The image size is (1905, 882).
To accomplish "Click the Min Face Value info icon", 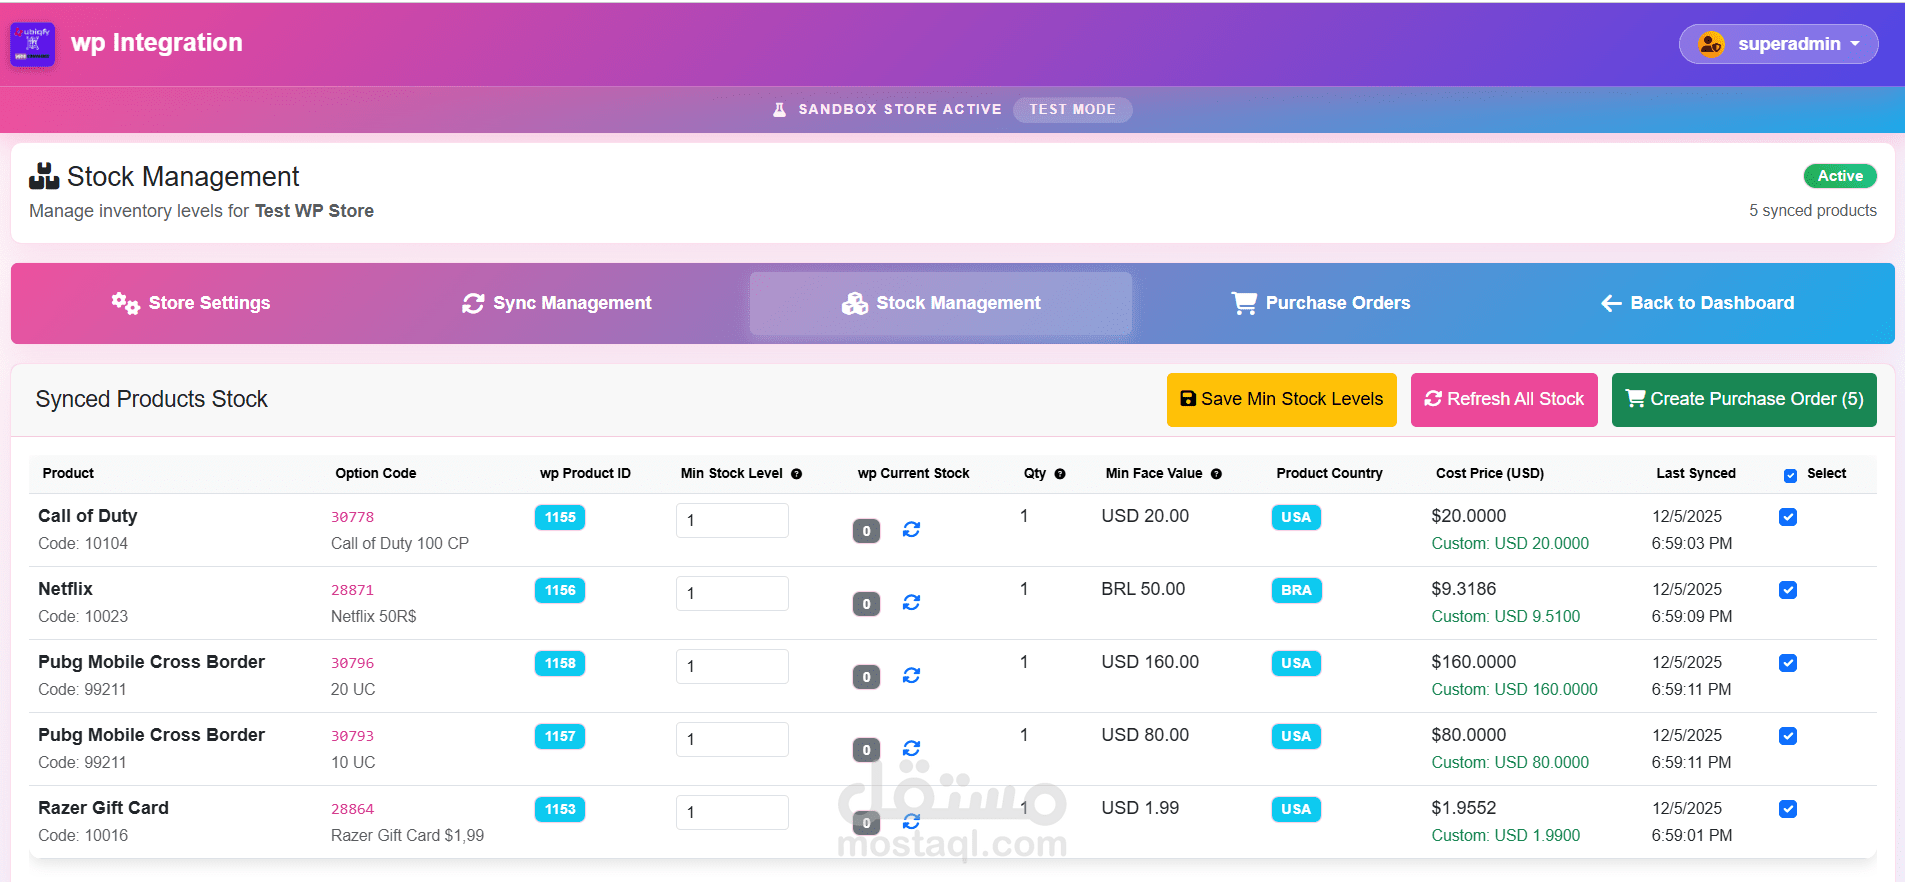I will click(1217, 474).
